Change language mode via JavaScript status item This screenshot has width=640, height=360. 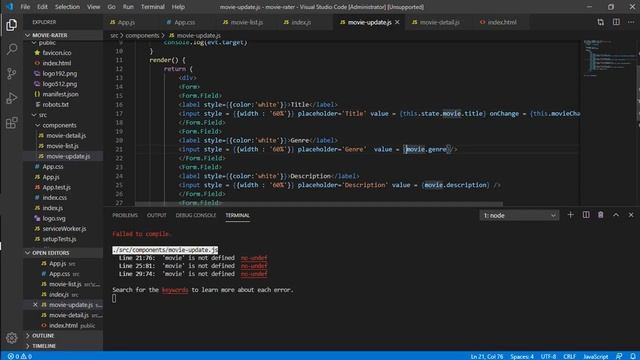(596, 356)
